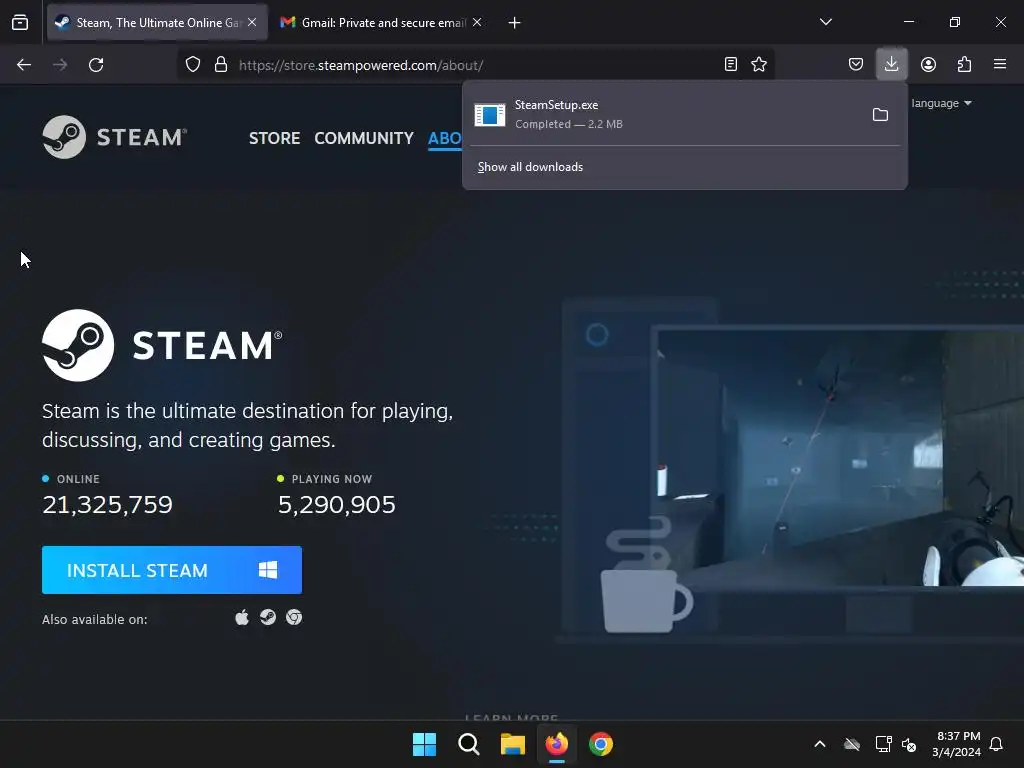
Task: Show SteamSetup.exe in its folder
Action: (880, 115)
